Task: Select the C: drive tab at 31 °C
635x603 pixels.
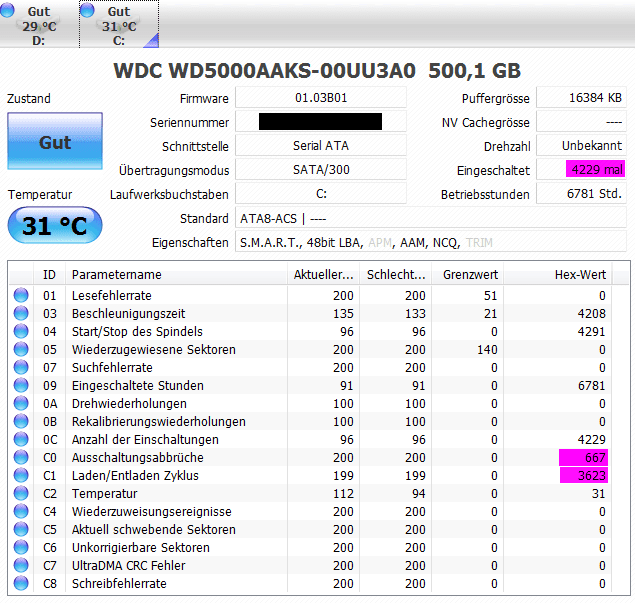Action: (x=119, y=24)
